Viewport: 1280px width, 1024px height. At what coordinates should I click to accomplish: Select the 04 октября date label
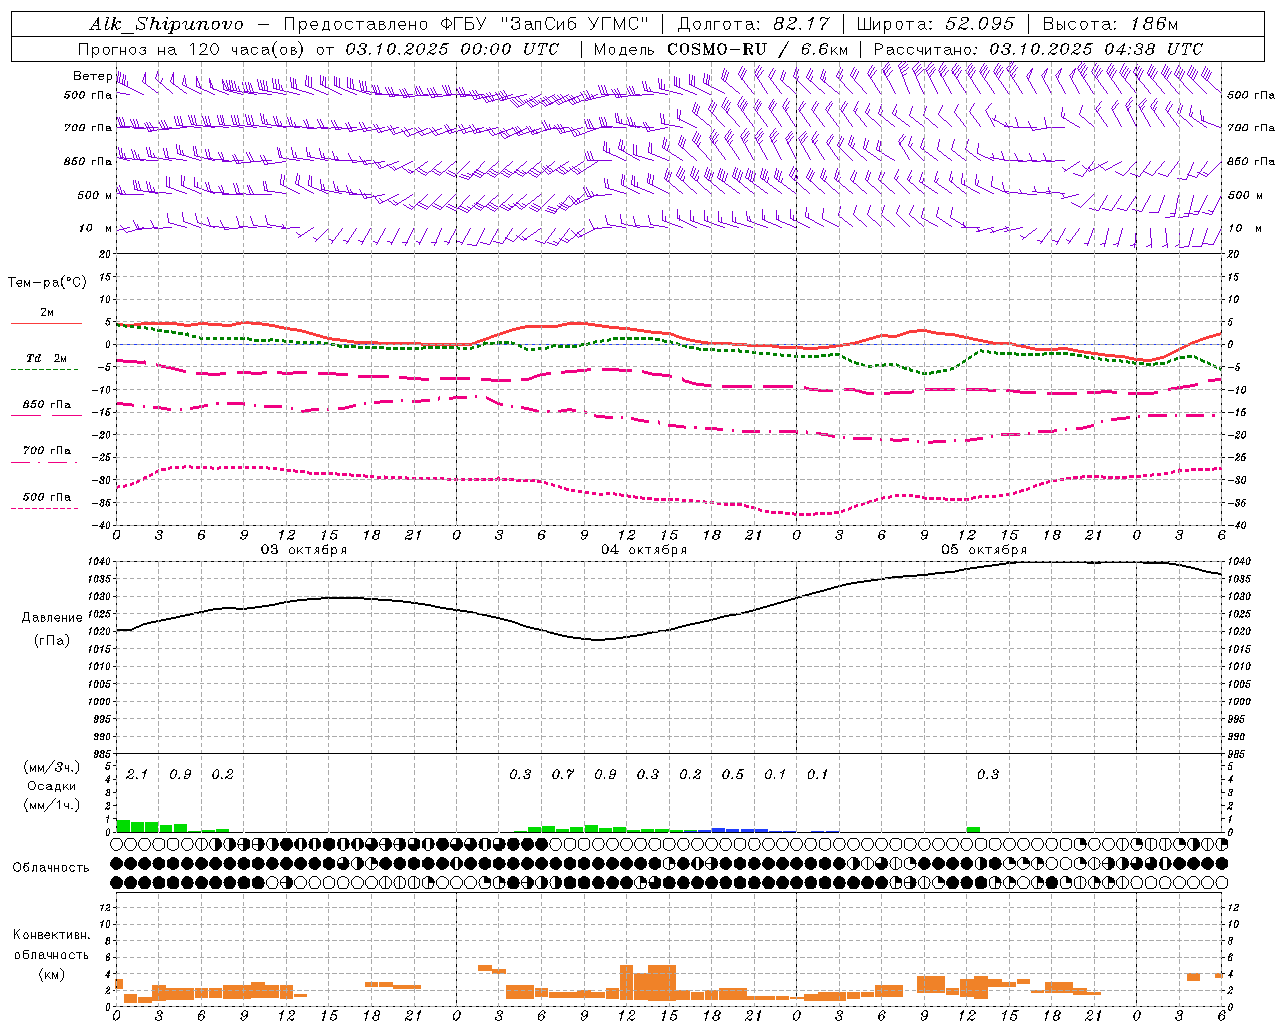pos(644,550)
